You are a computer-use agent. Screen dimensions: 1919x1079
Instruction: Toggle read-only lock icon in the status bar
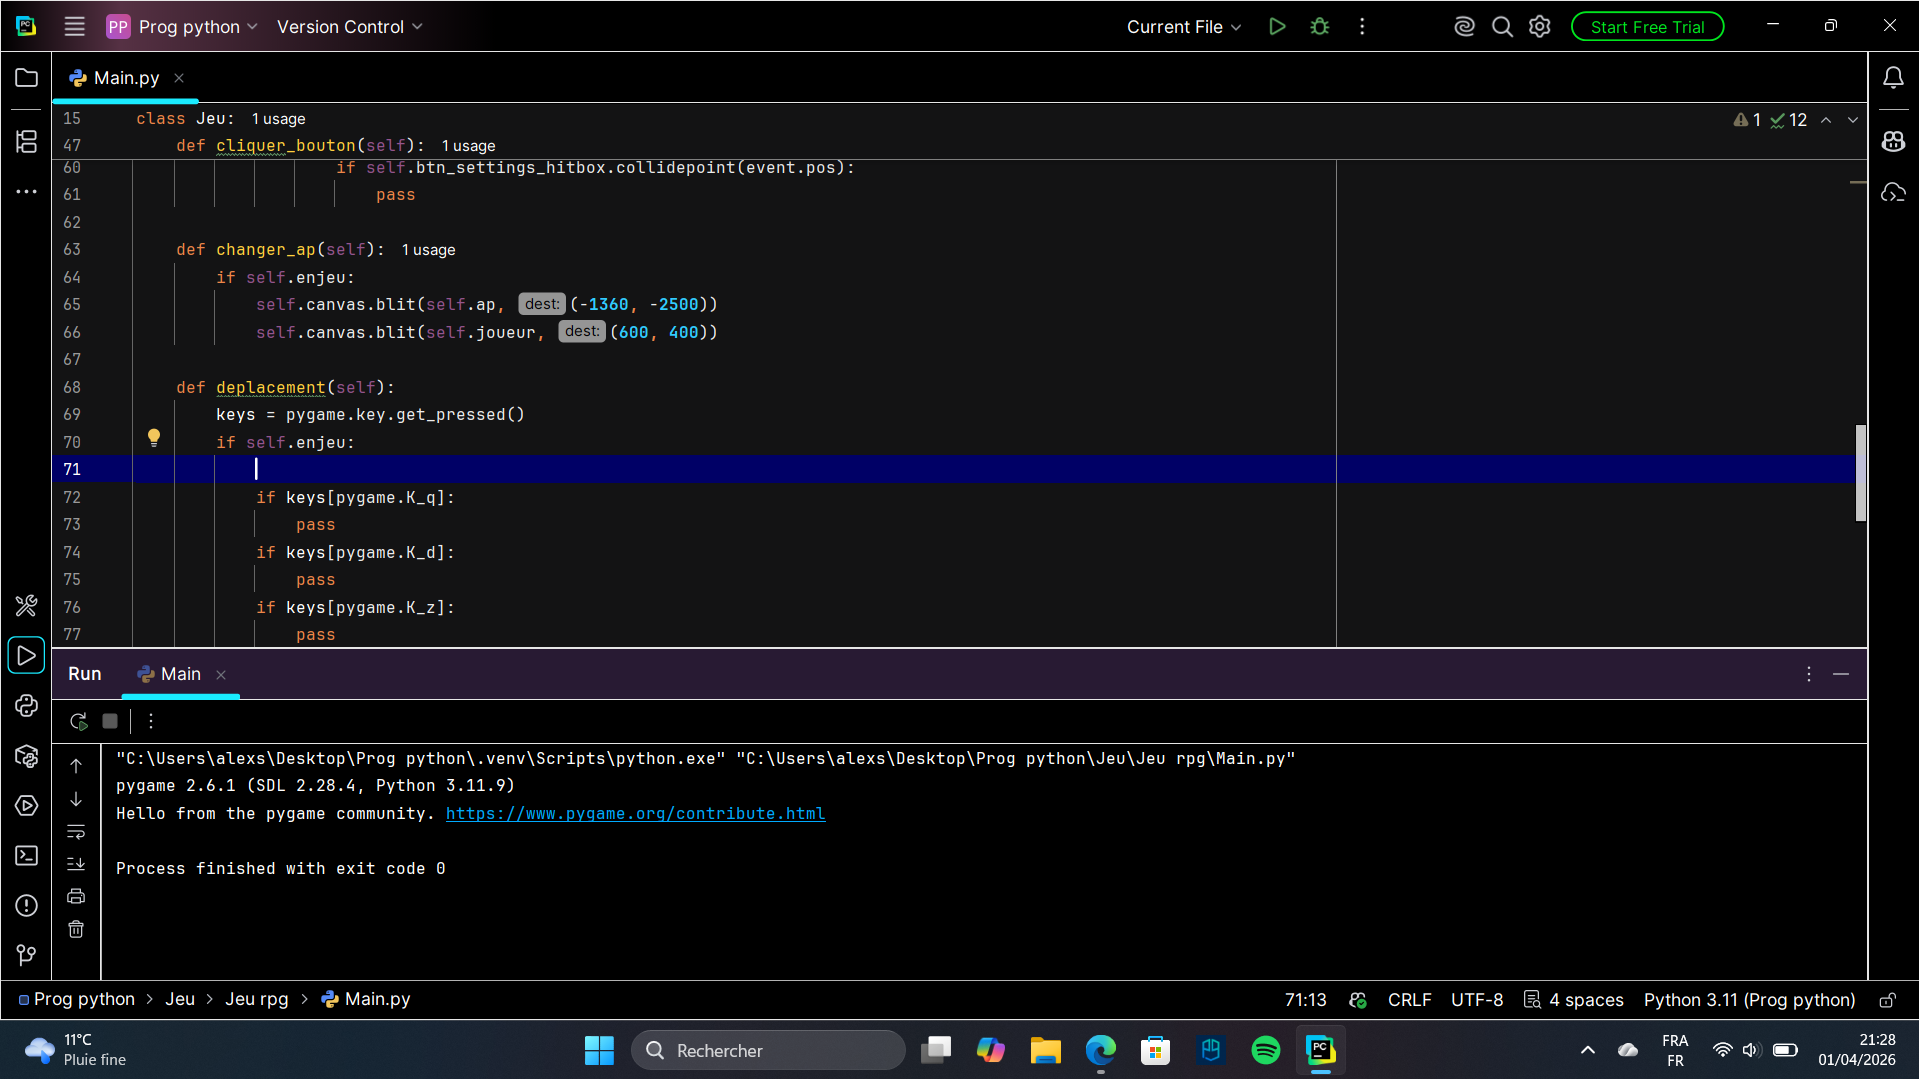point(1887,1000)
